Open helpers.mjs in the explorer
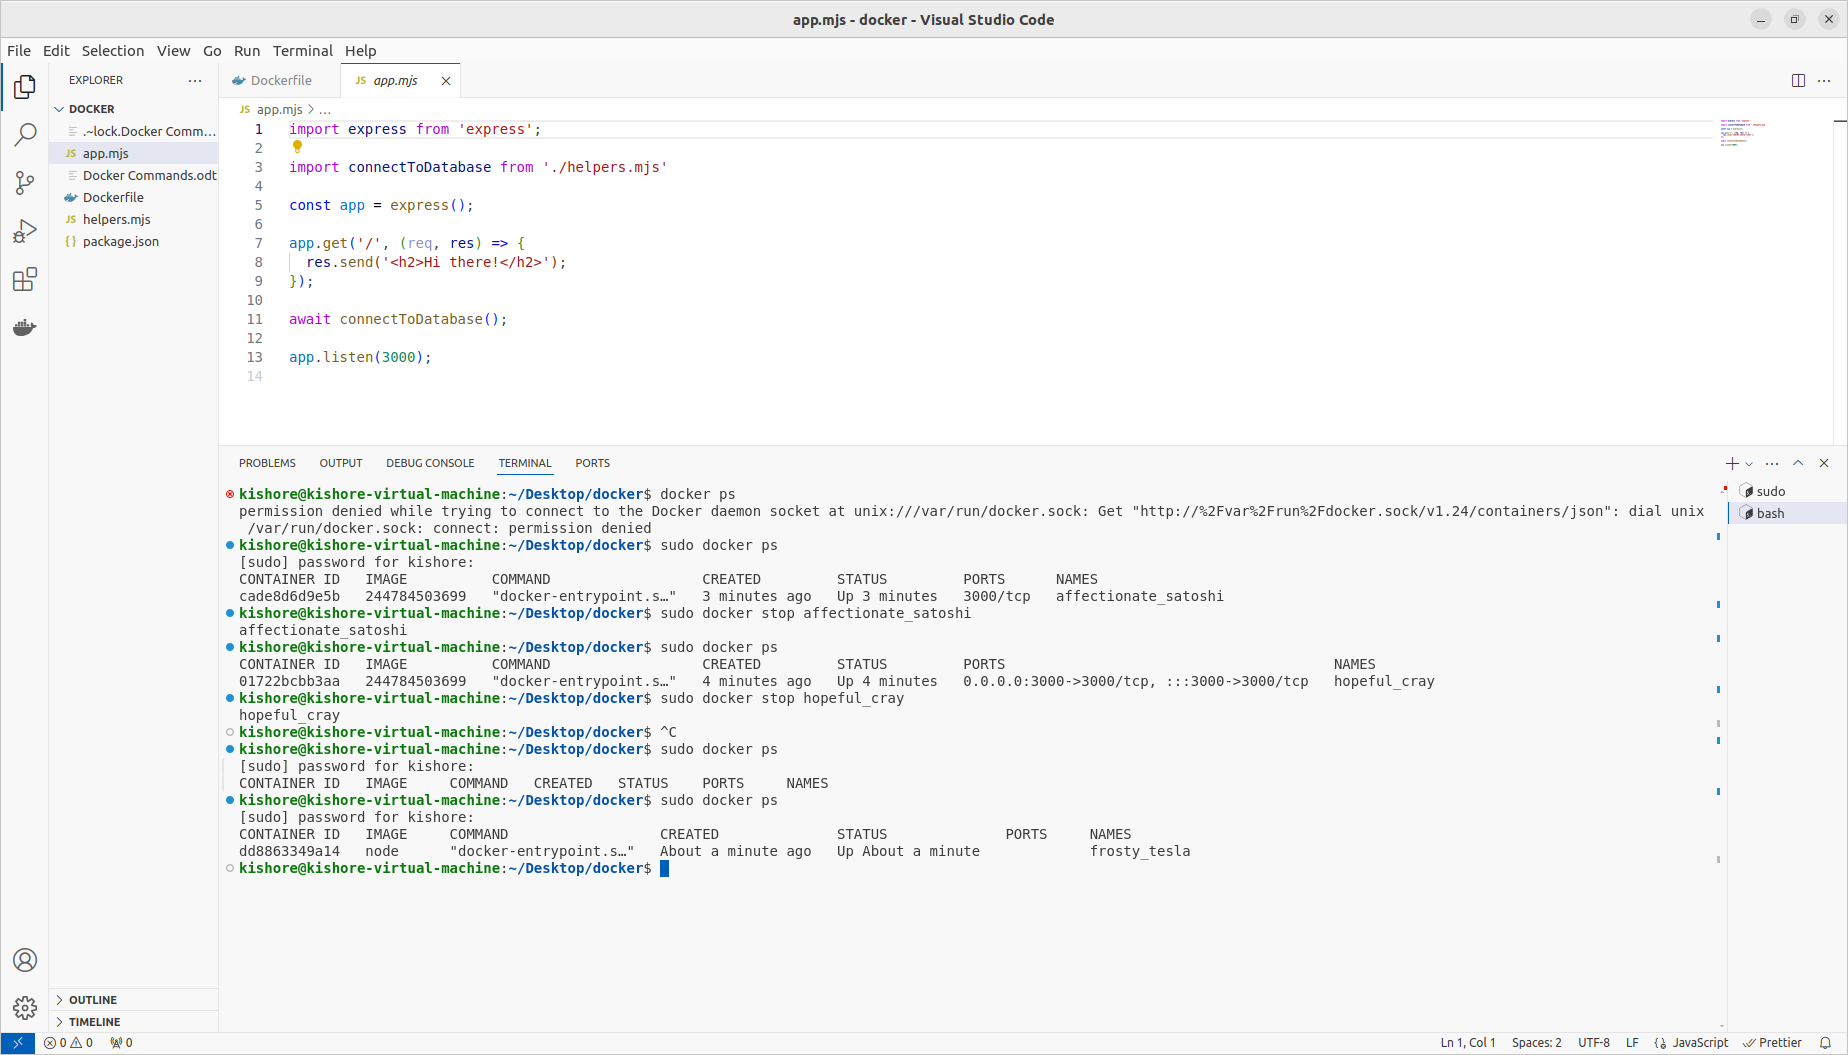The width and height of the screenshot is (1848, 1055). (116, 219)
